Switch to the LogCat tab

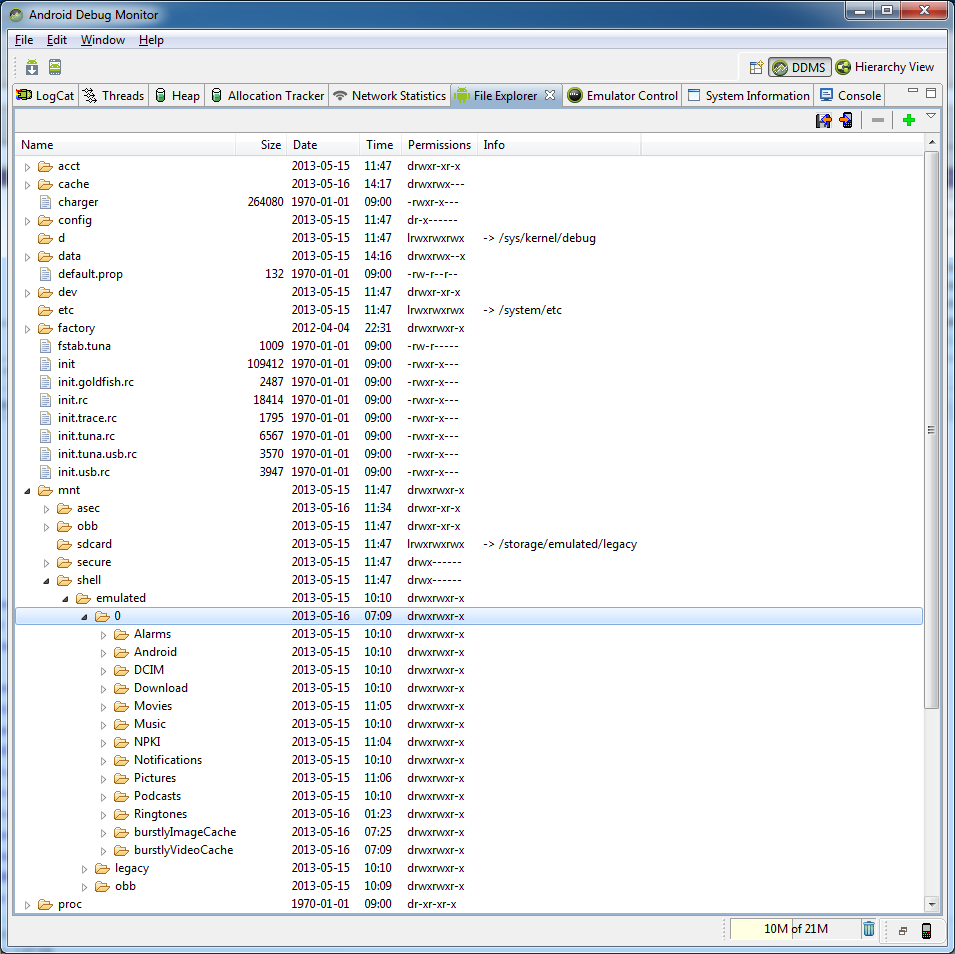tap(46, 96)
